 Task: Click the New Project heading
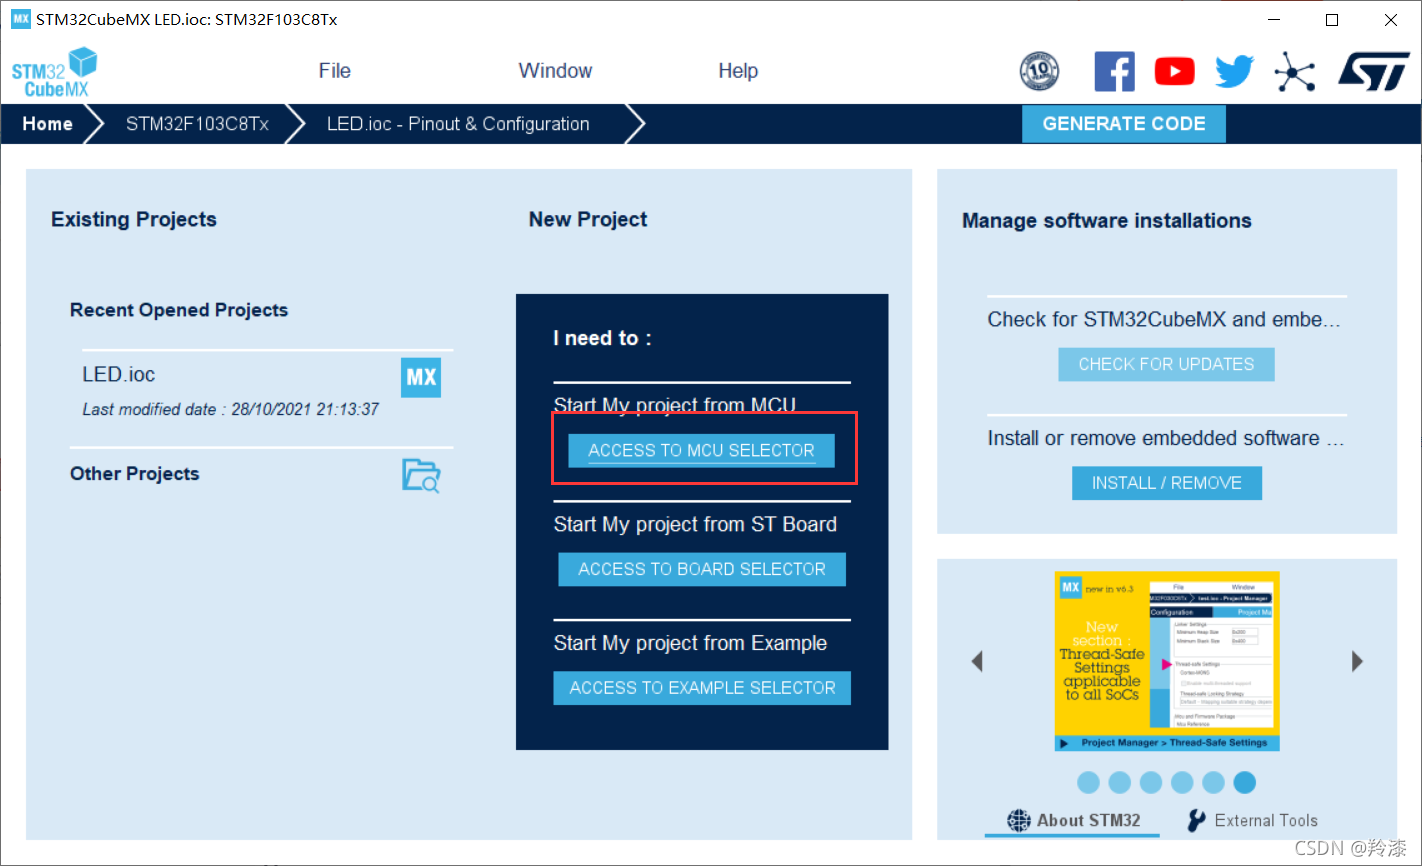[588, 219]
